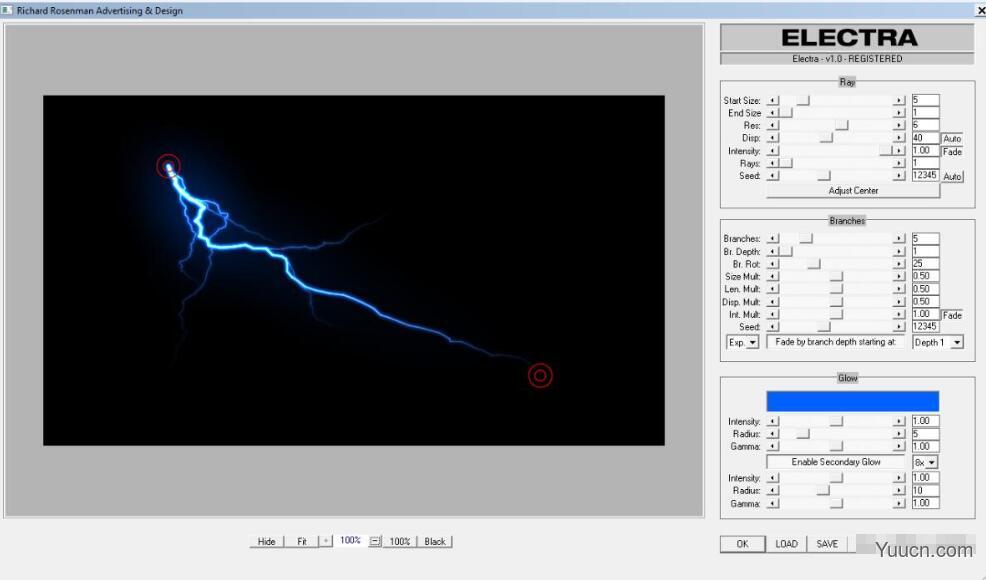Click the secondary glow Radius slider thumb

(823, 491)
